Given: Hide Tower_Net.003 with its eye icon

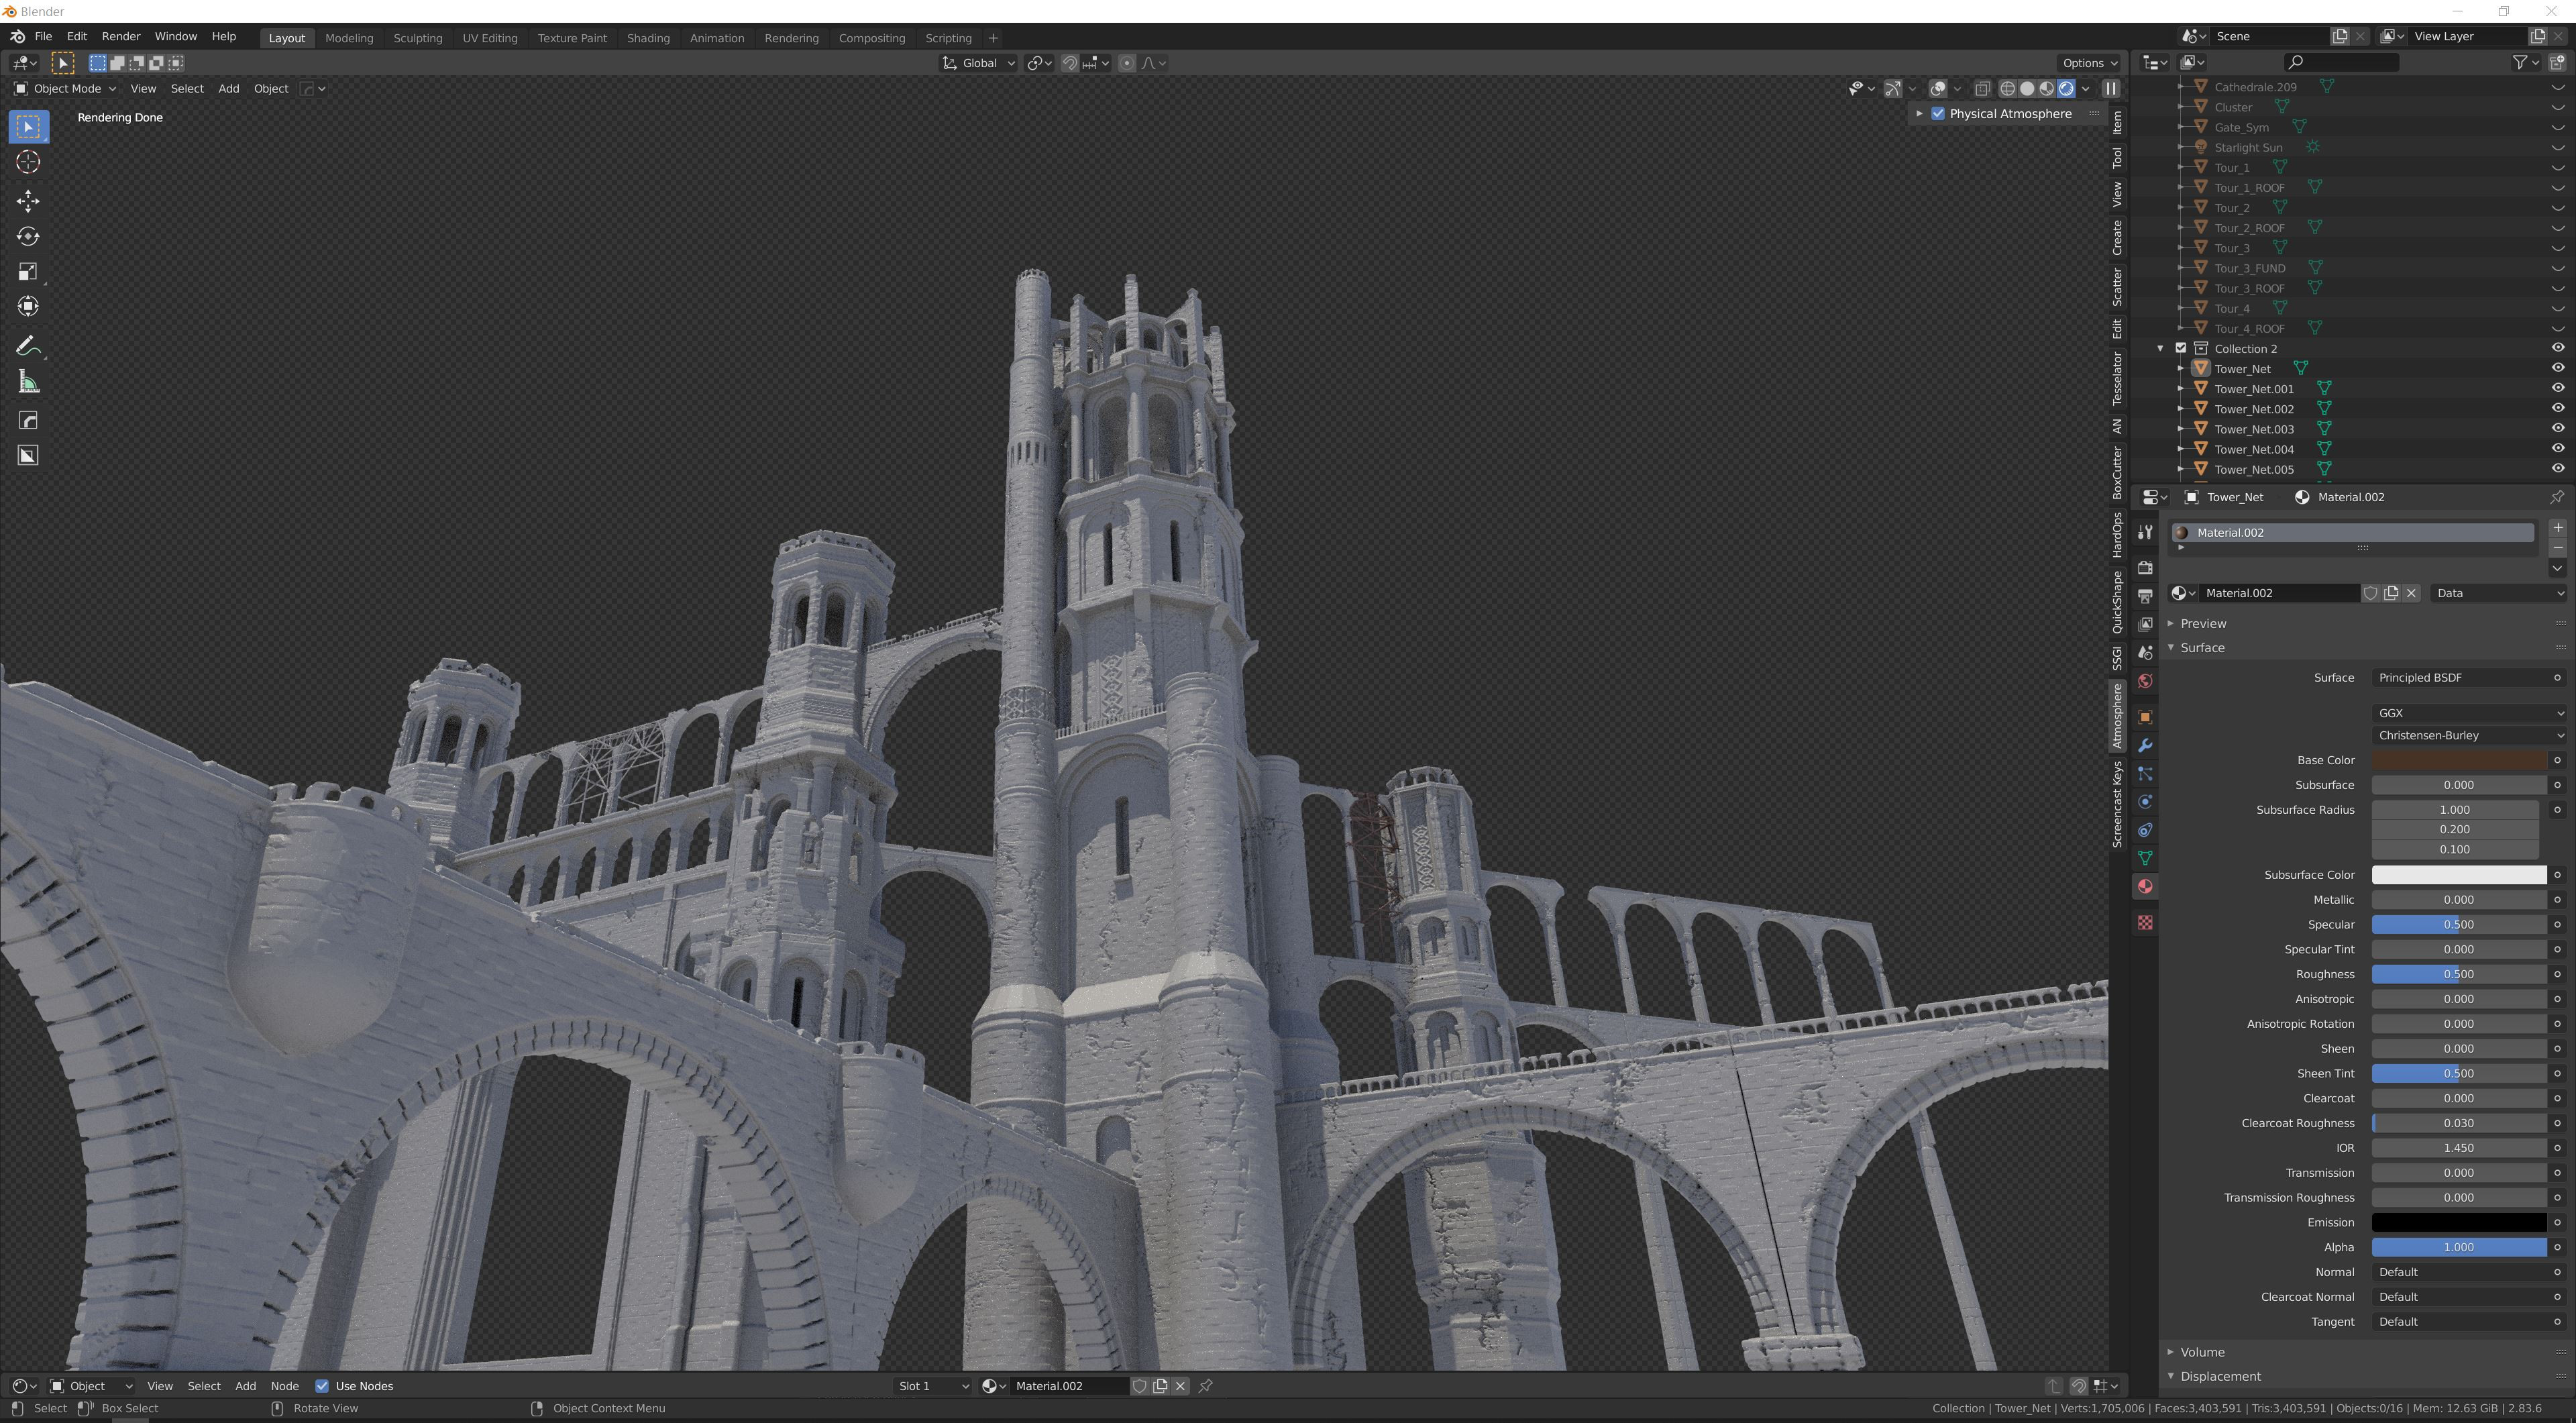Looking at the screenshot, I should click(x=2557, y=428).
